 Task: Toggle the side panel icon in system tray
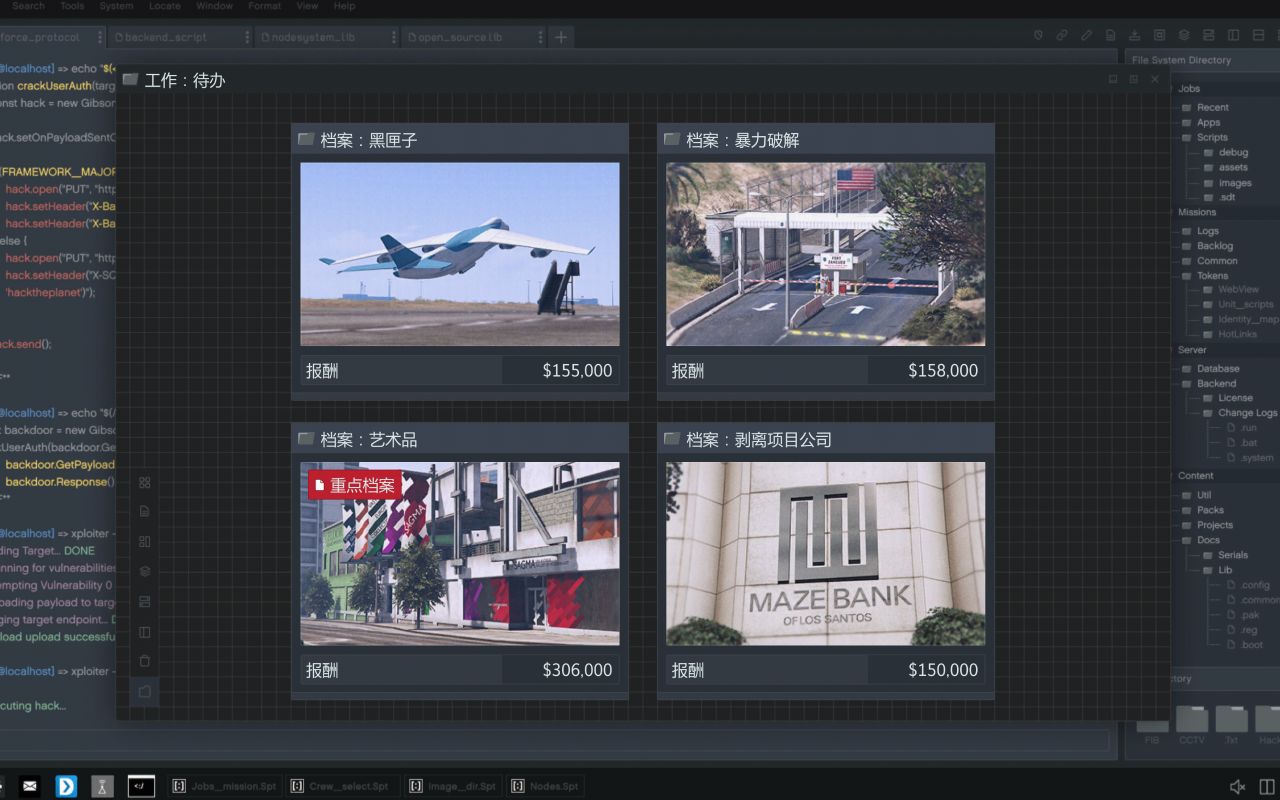point(1267,787)
